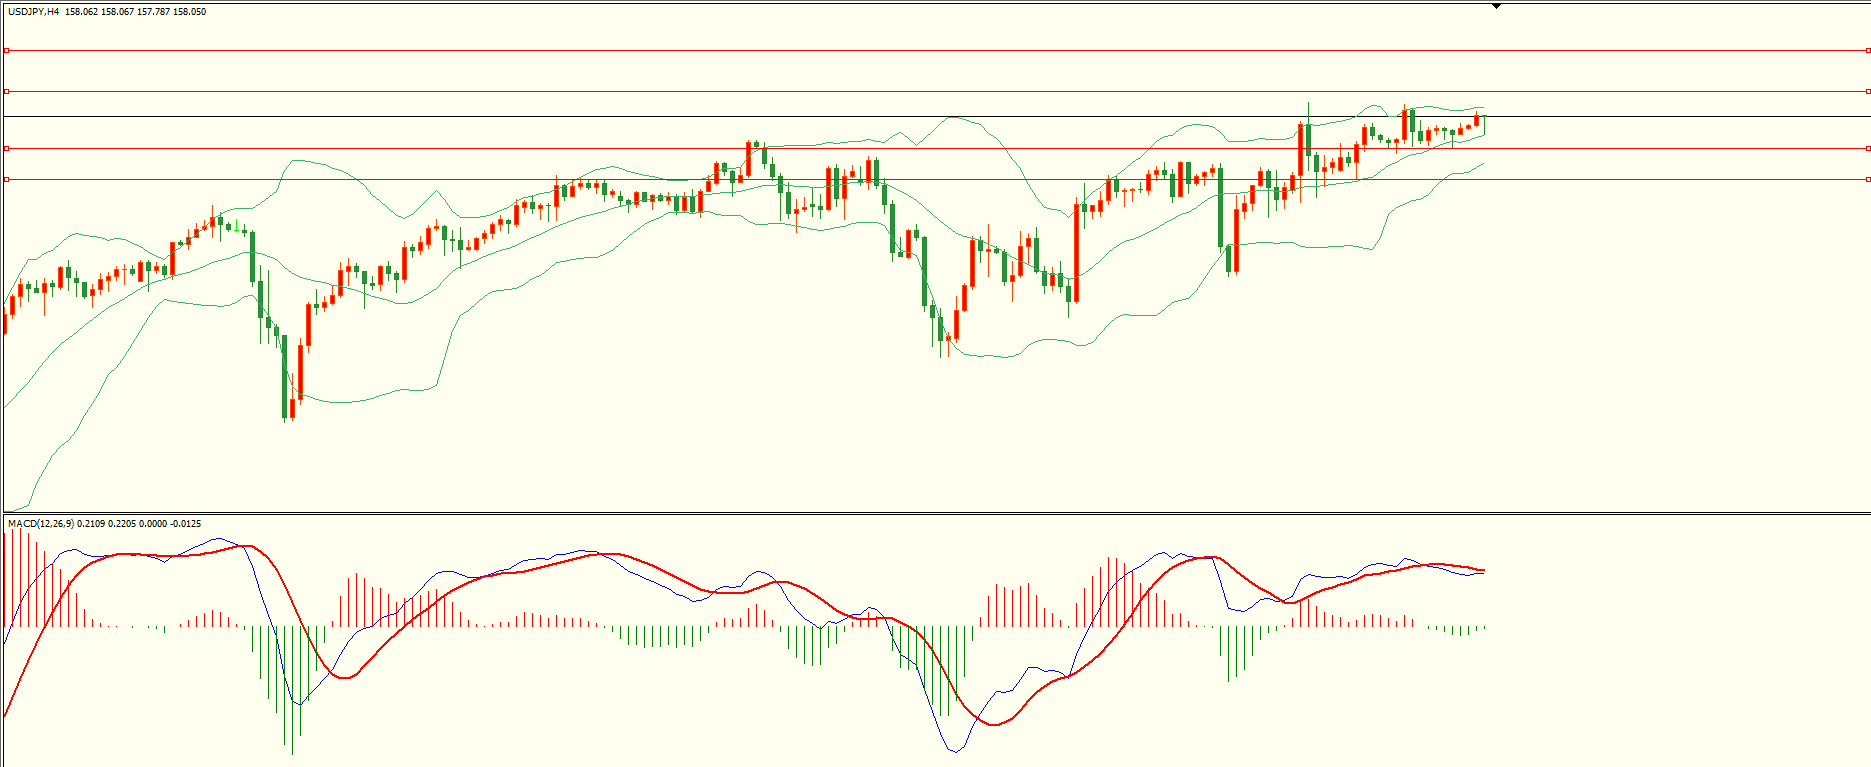This screenshot has width=1871, height=767.
Task: Click the divider between price chart and MACD
Action: [935, 514]
